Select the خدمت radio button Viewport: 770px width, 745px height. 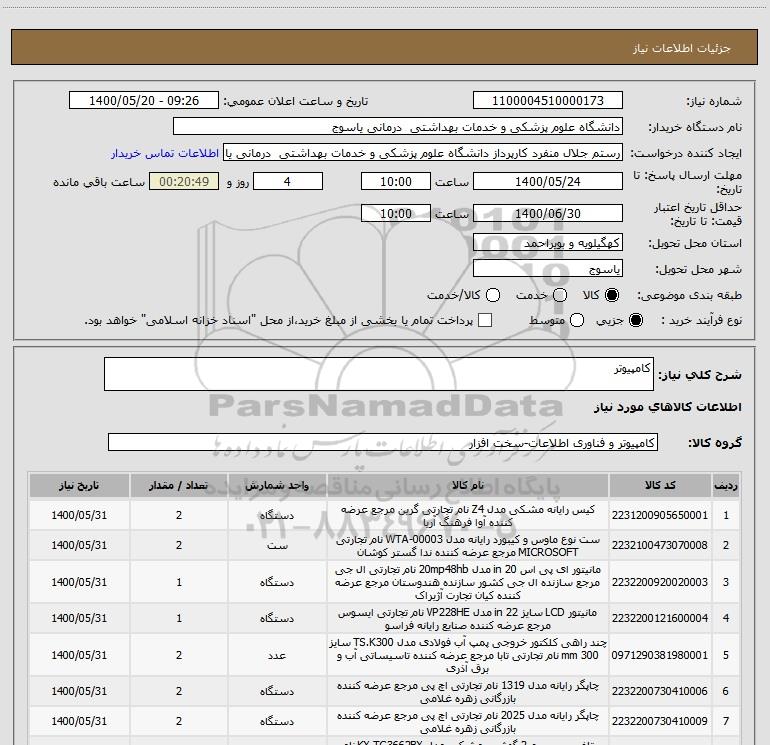[x=560, y=295]
